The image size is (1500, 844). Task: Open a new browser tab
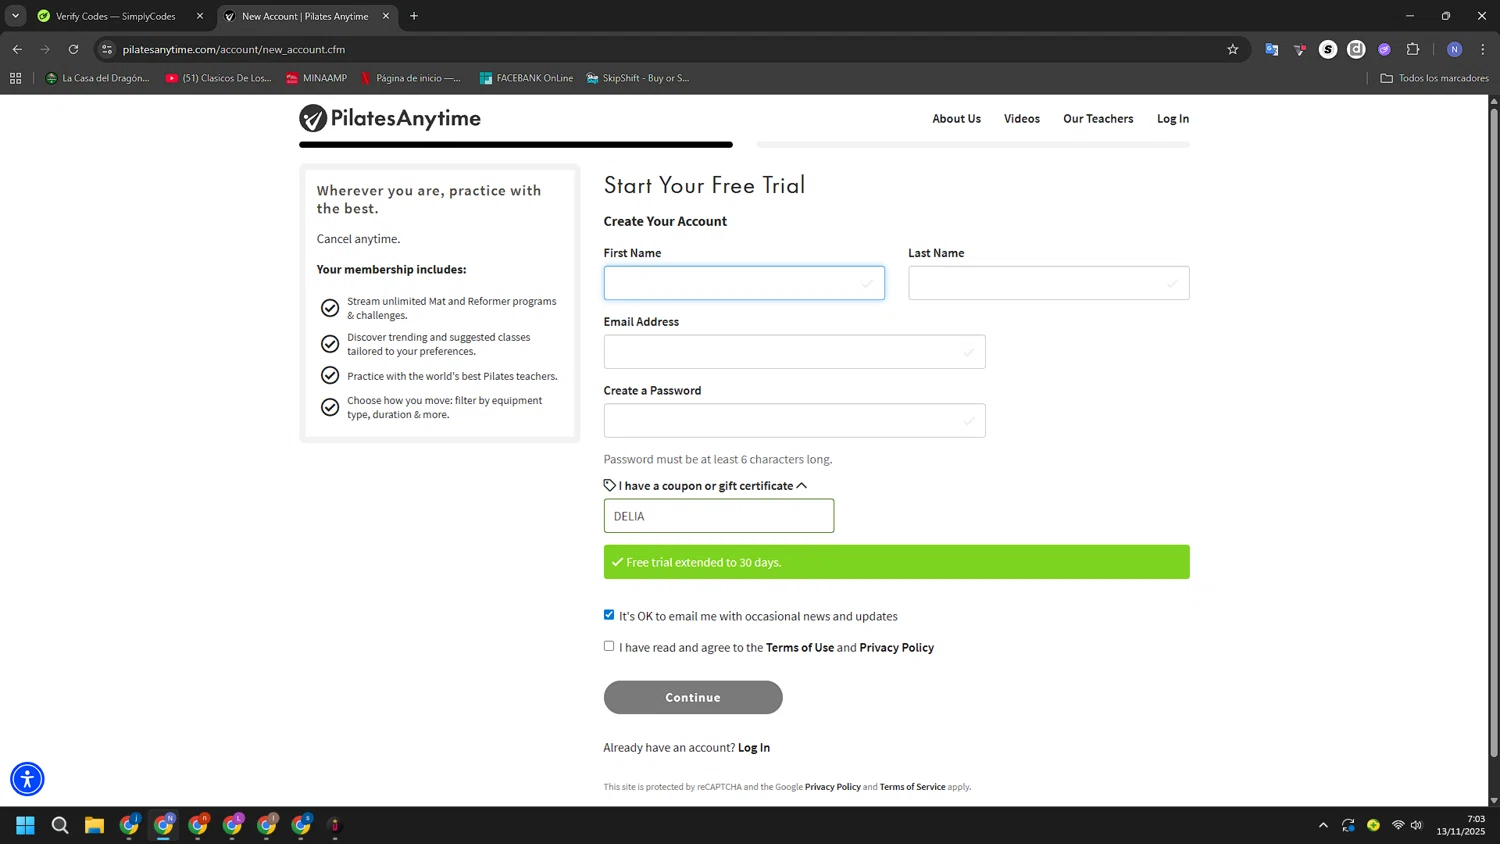(x=414, y=16)
